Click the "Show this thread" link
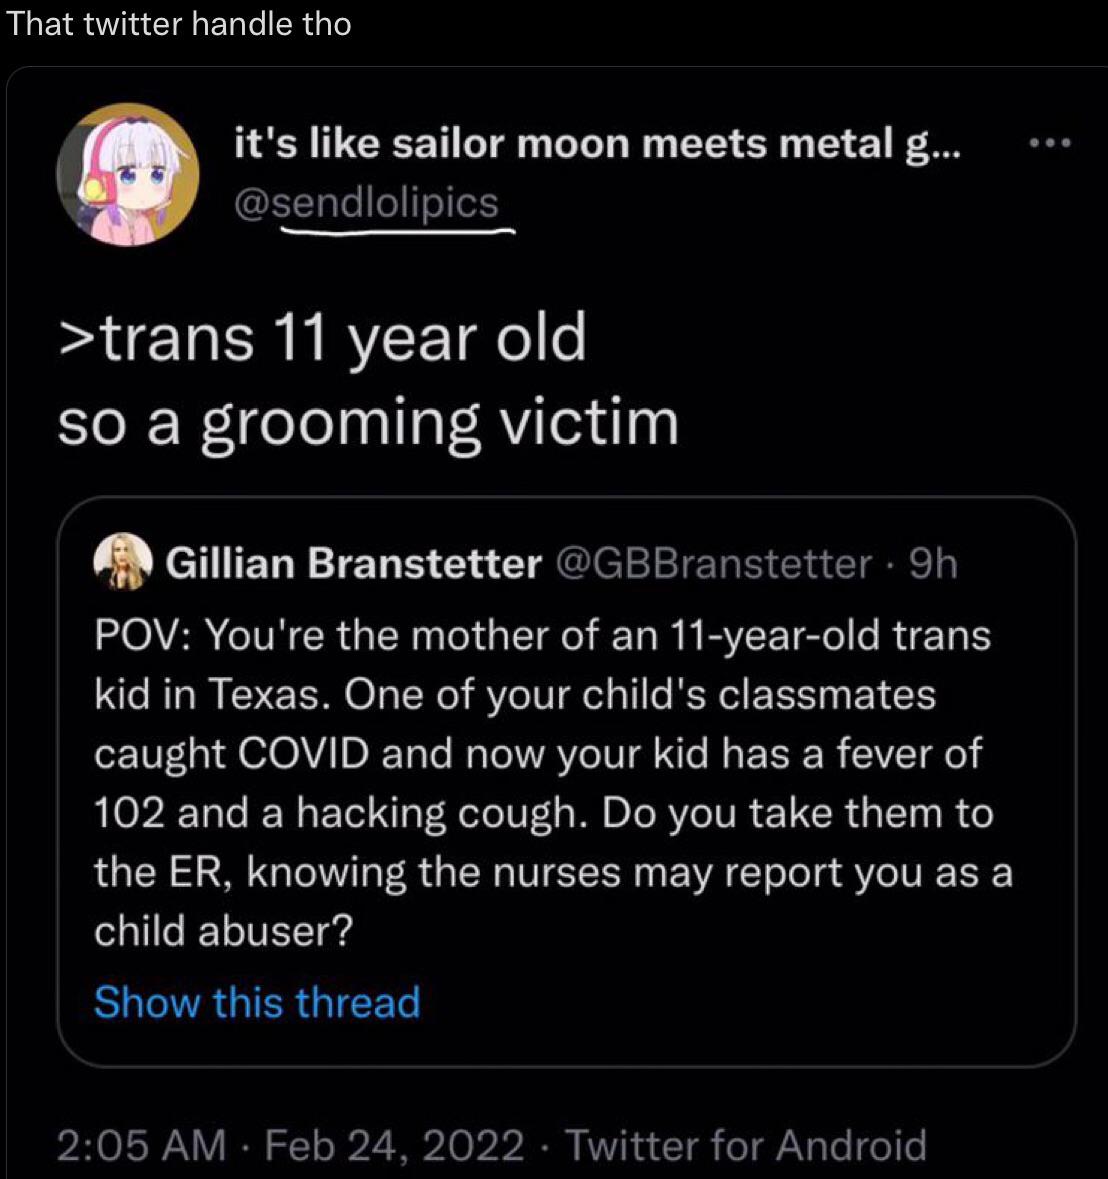This screenshot has width=1108, height=1179. click(x=257, y=1002)
